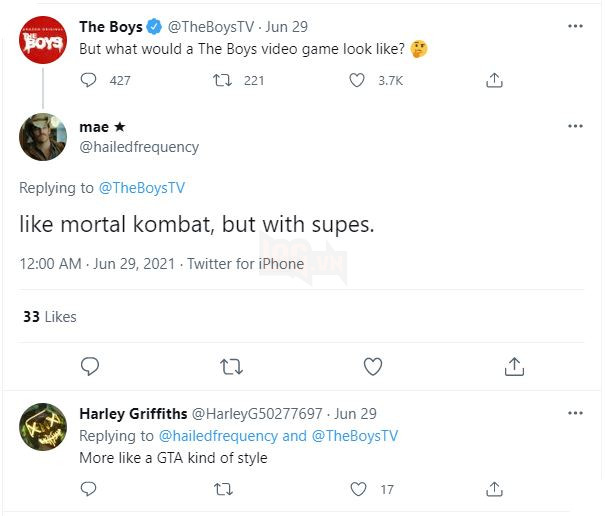Open more options on mae's tweet
Screen dimensions: 606x516
tap(575, 126)
